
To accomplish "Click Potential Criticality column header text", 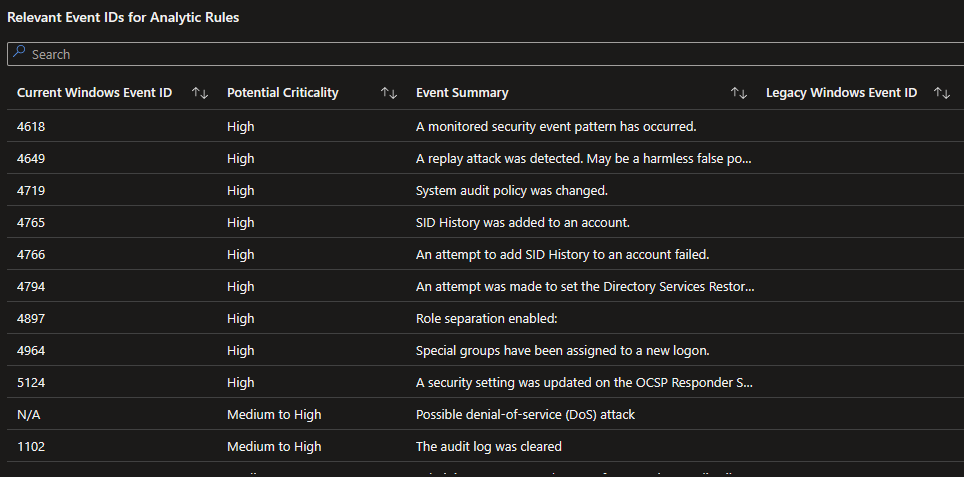I will pyautogui.click(x=282, y=93).
